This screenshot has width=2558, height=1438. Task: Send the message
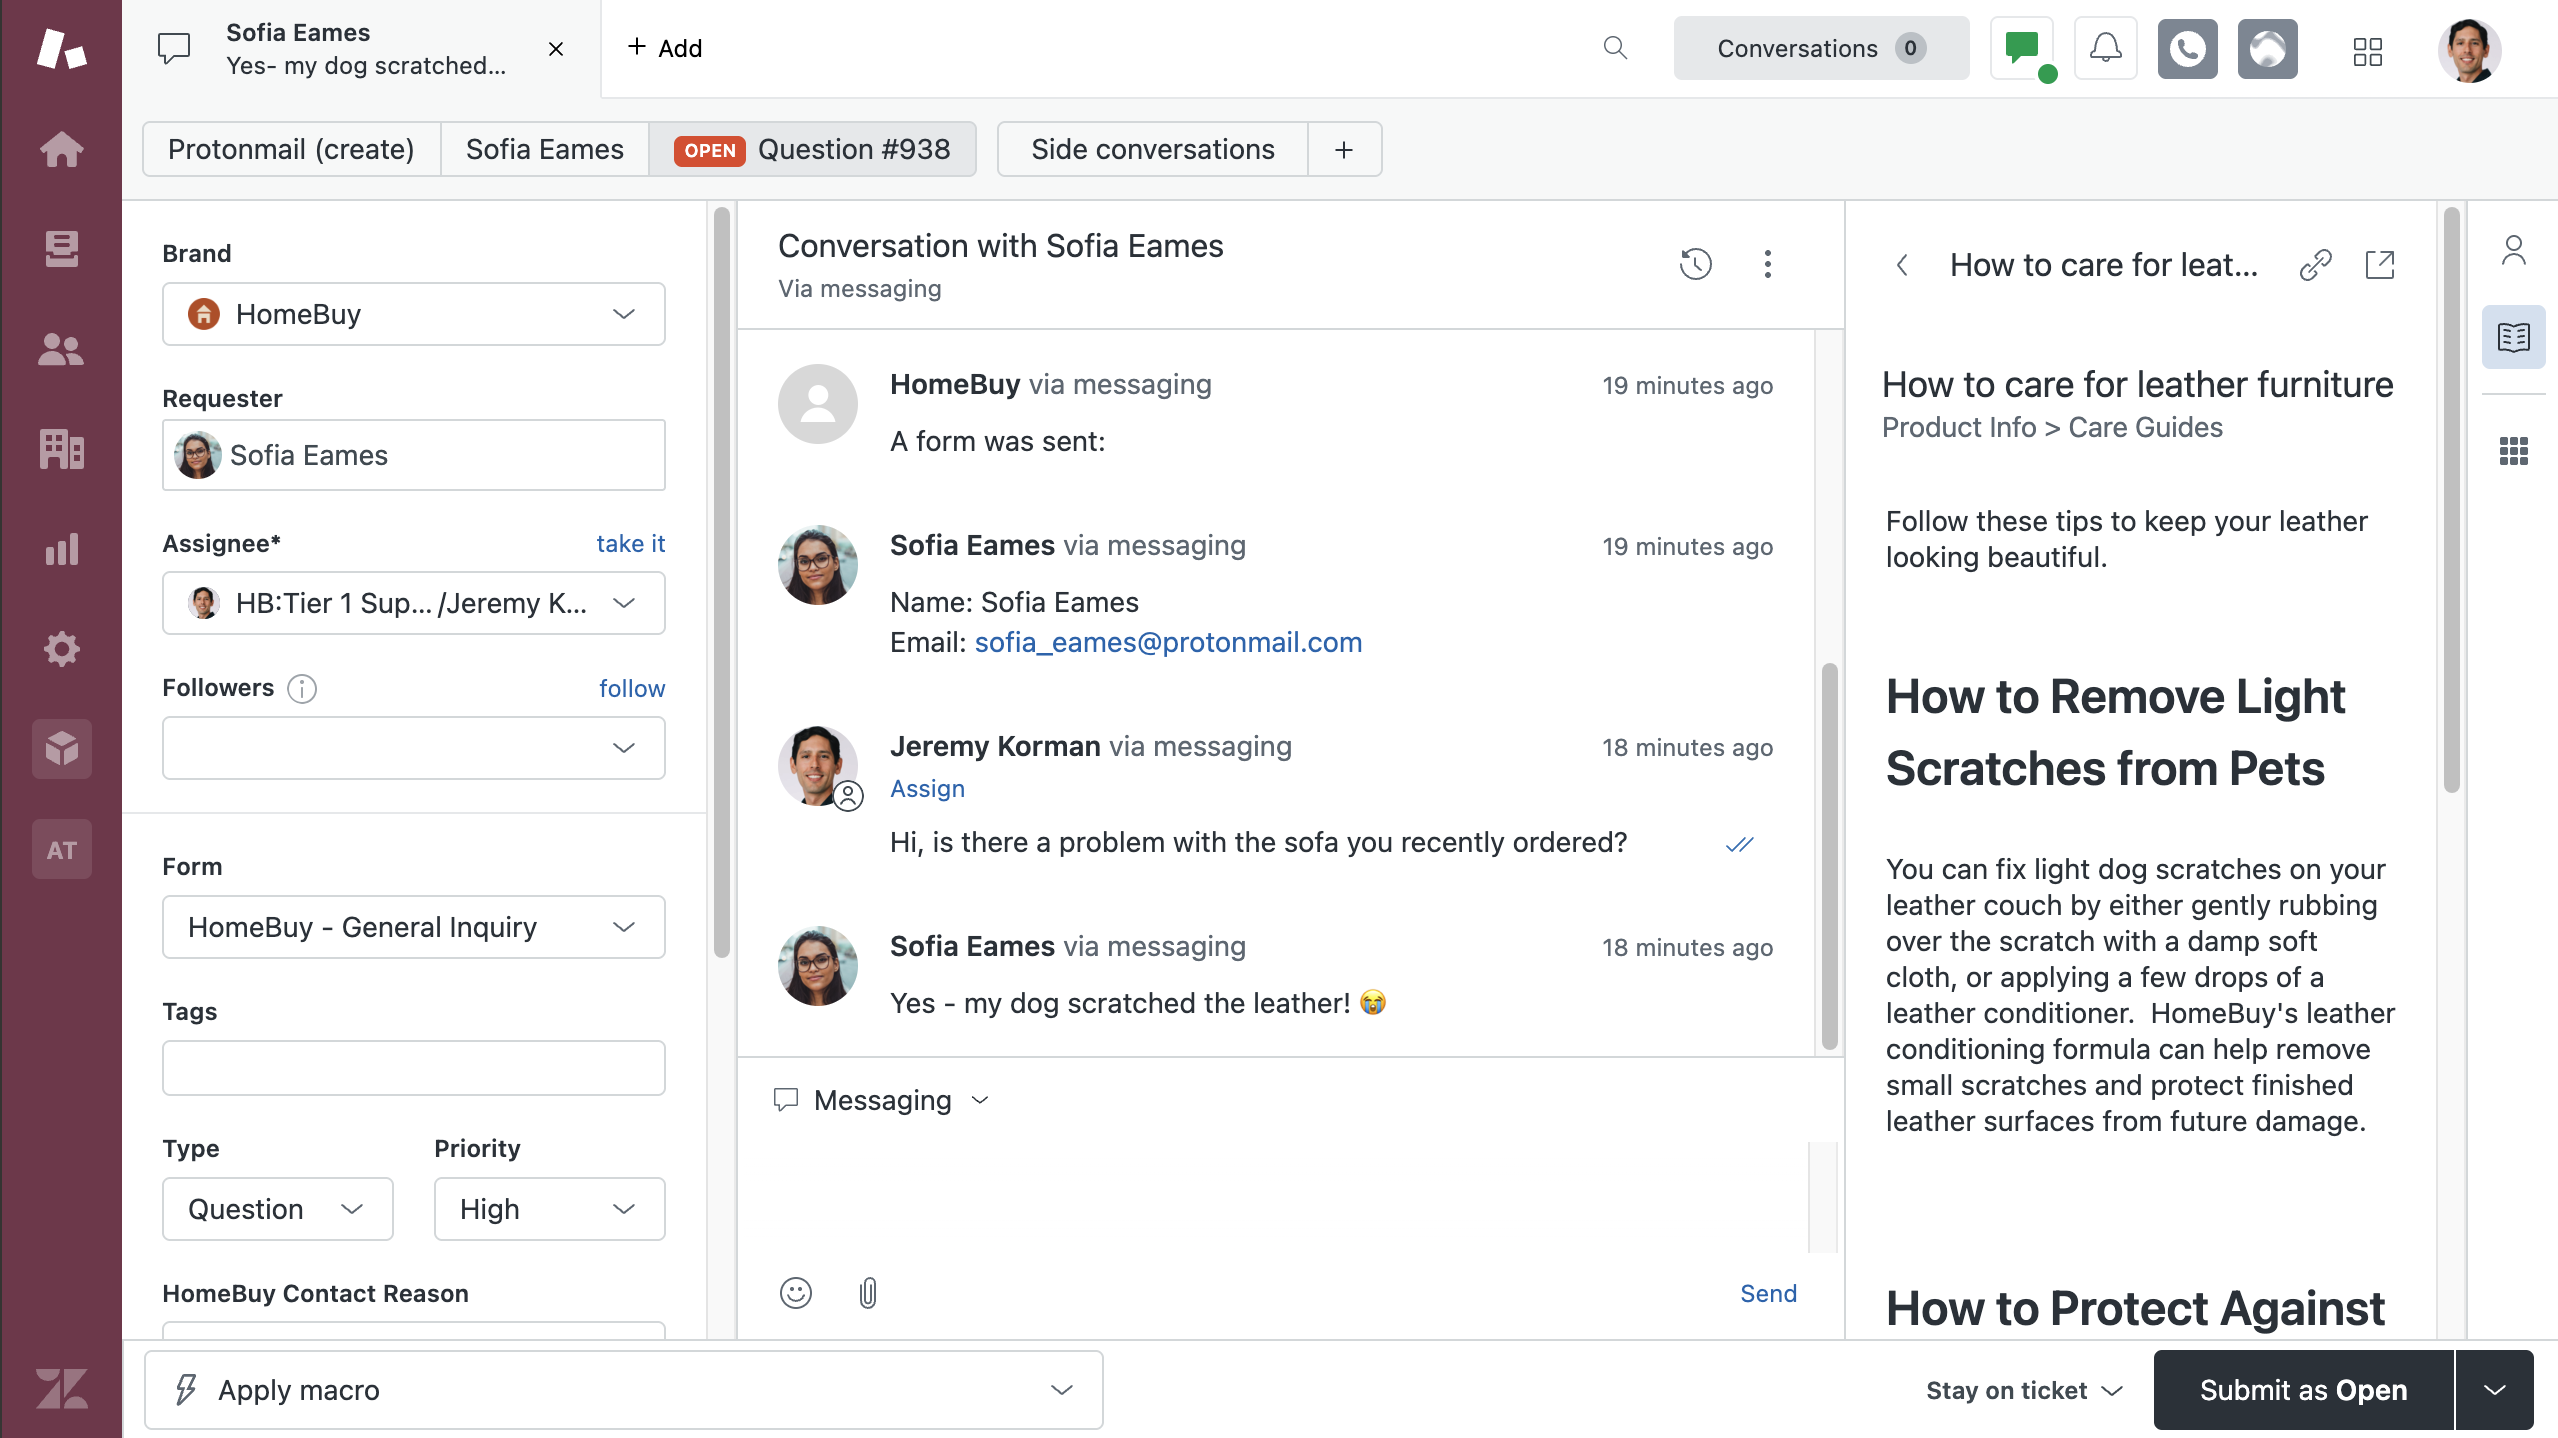pyautogui.click(x=1768, y=1293)
